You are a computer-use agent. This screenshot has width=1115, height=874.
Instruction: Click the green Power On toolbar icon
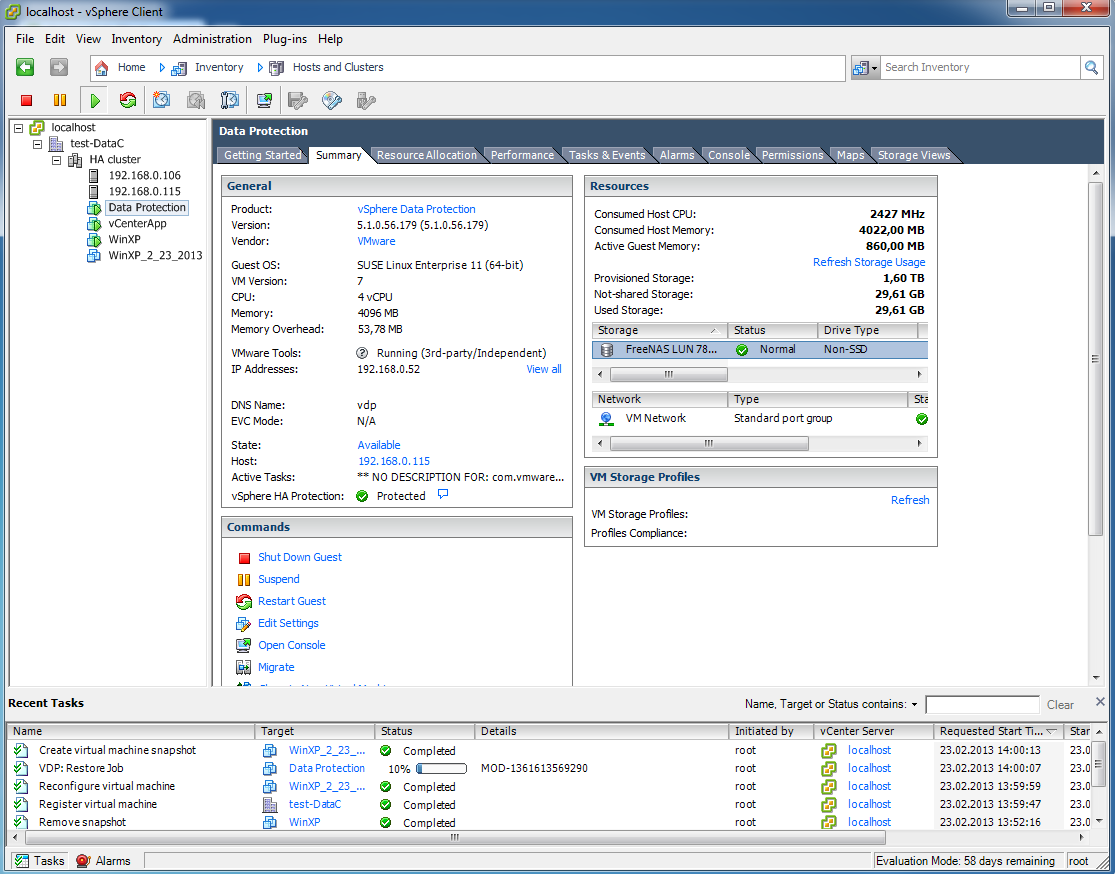(x=95, y=100)
